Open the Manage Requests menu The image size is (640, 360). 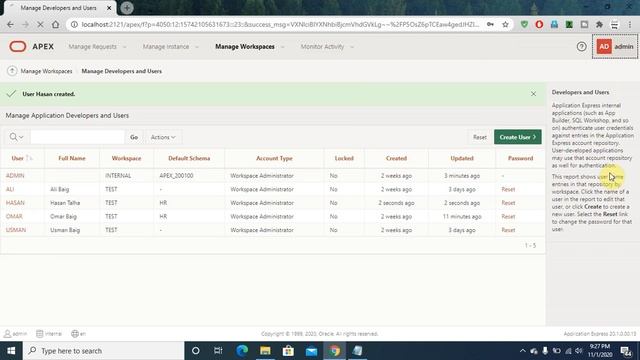tap(97, 47)
